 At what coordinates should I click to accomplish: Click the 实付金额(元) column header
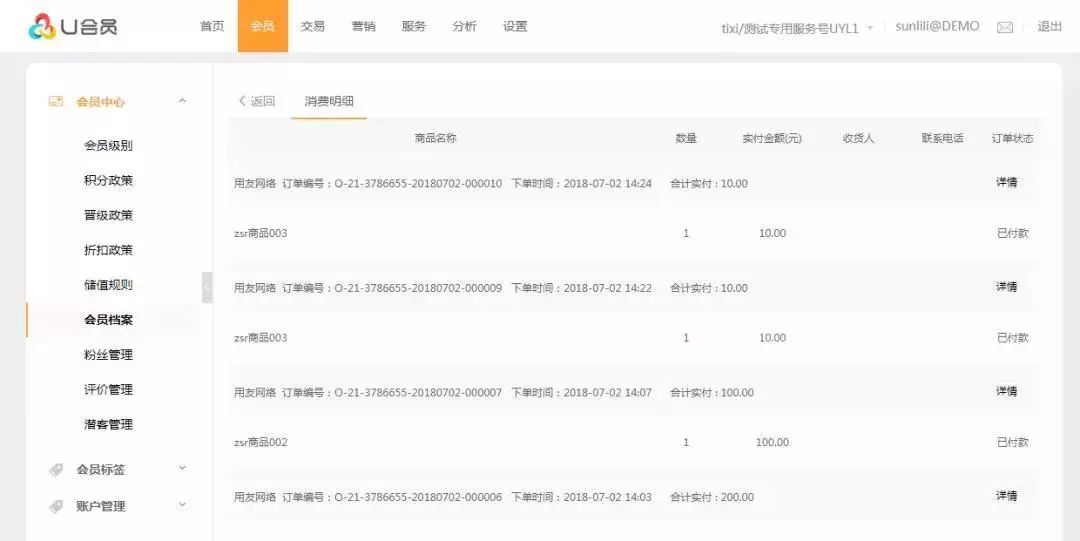772,138
